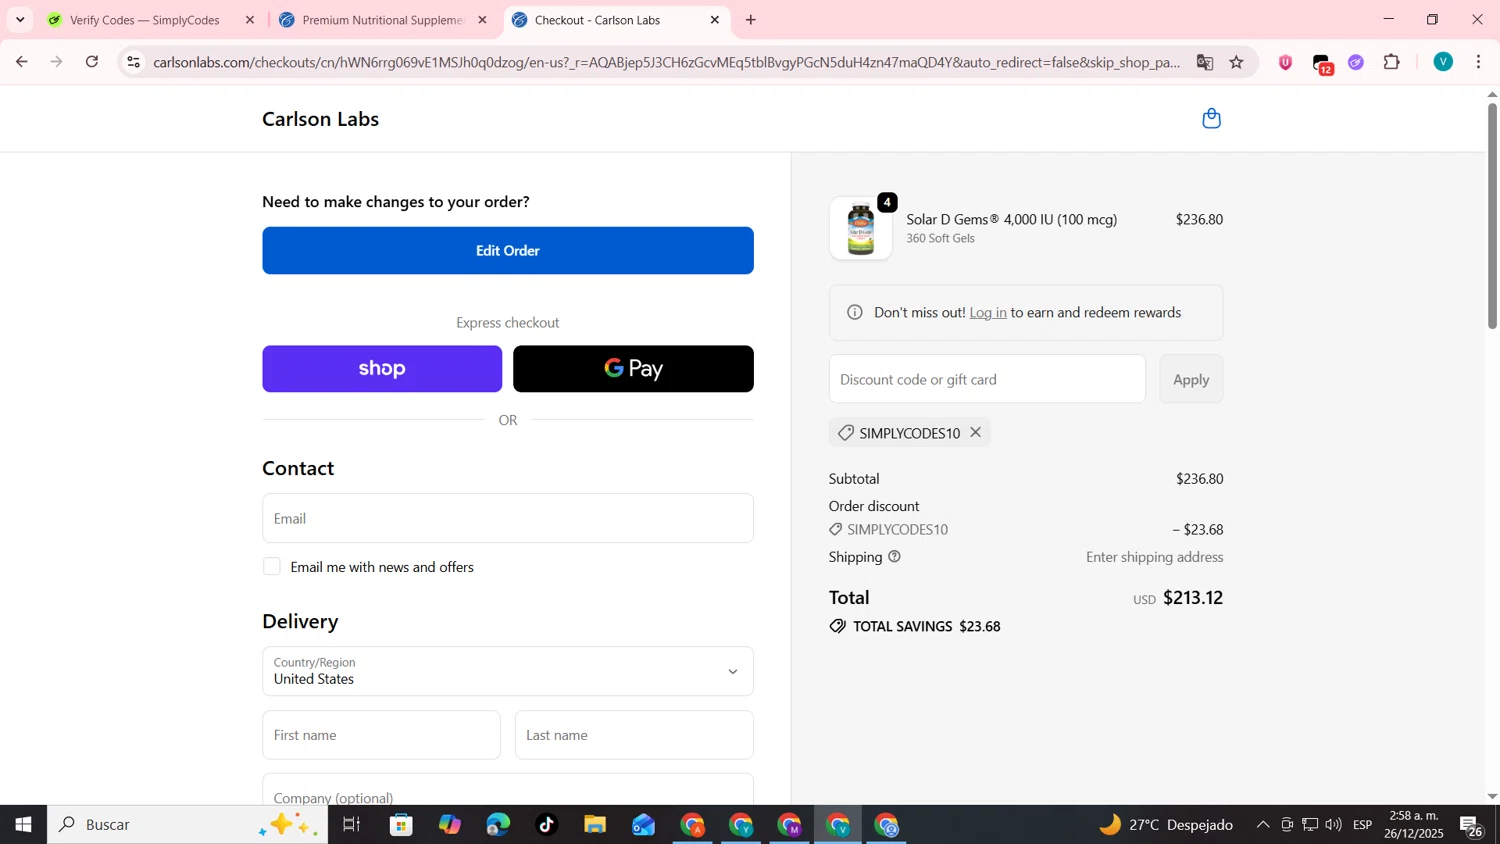
Task: Check Email me with news and offers
Action: (x=271, y=567)
